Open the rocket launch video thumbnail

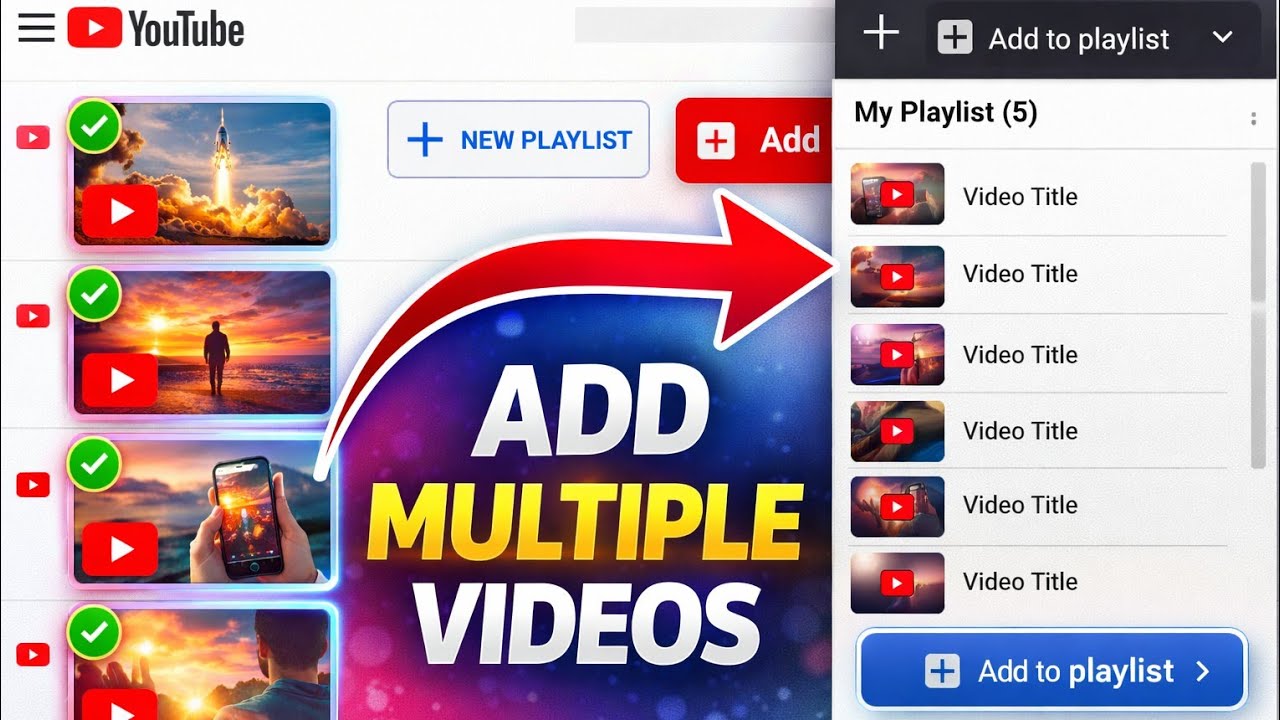point(202,174)
